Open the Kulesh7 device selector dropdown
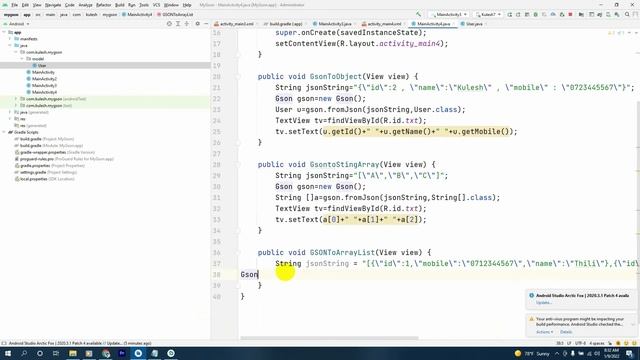Viewport: 640px width, 360px height. point(488,14)
